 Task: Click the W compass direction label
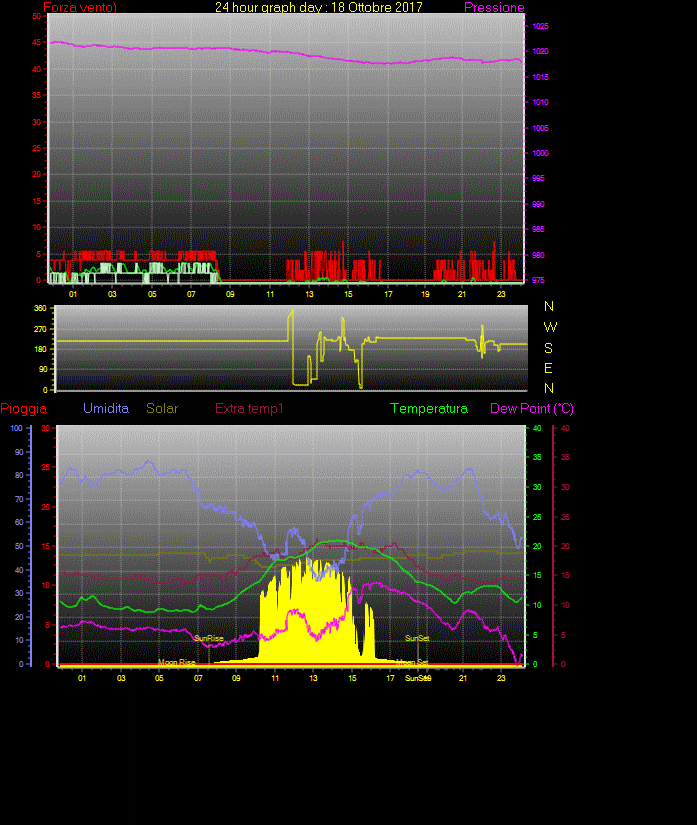(x=550, y=327)
